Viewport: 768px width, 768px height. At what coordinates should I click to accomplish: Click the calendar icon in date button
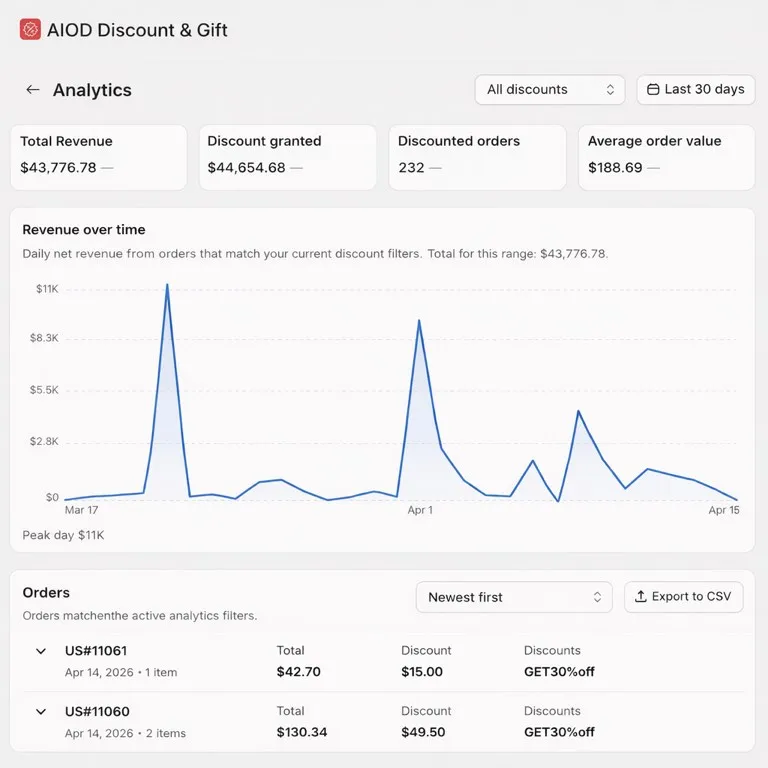[653, 89]
